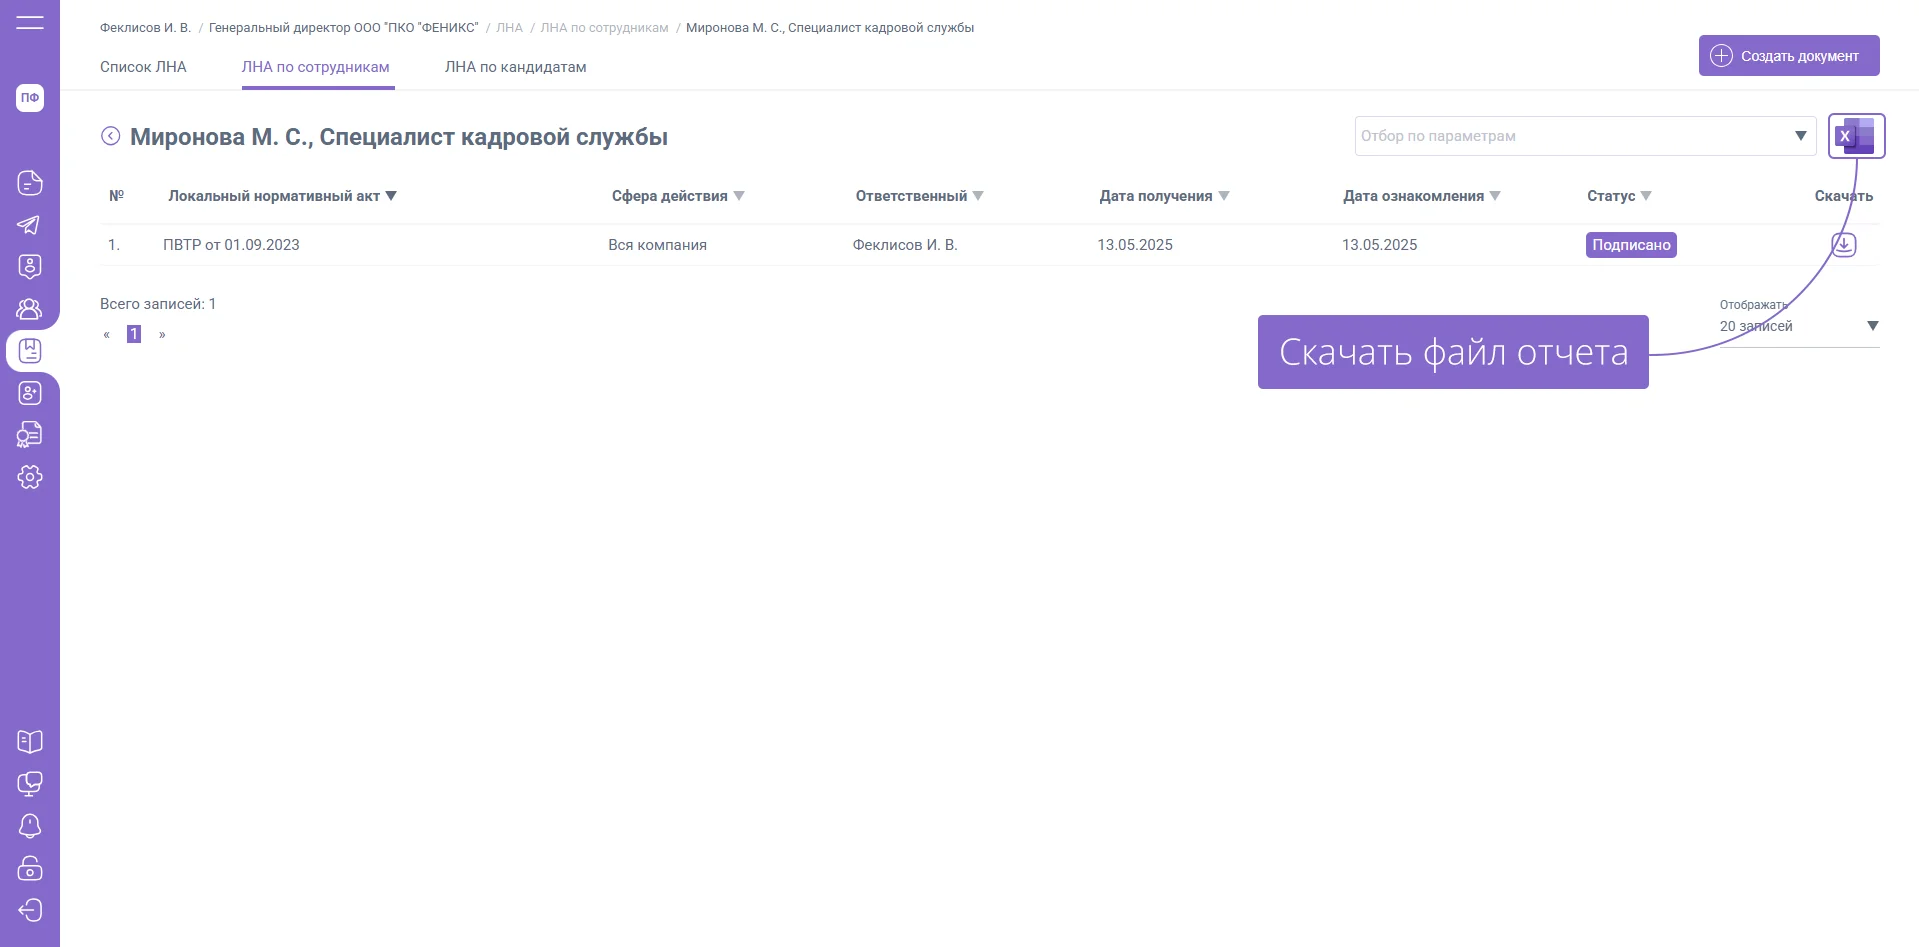Select page 1 in pagination
The image size is (1919, 947).
pyautogui.click(x=134, y=334)
